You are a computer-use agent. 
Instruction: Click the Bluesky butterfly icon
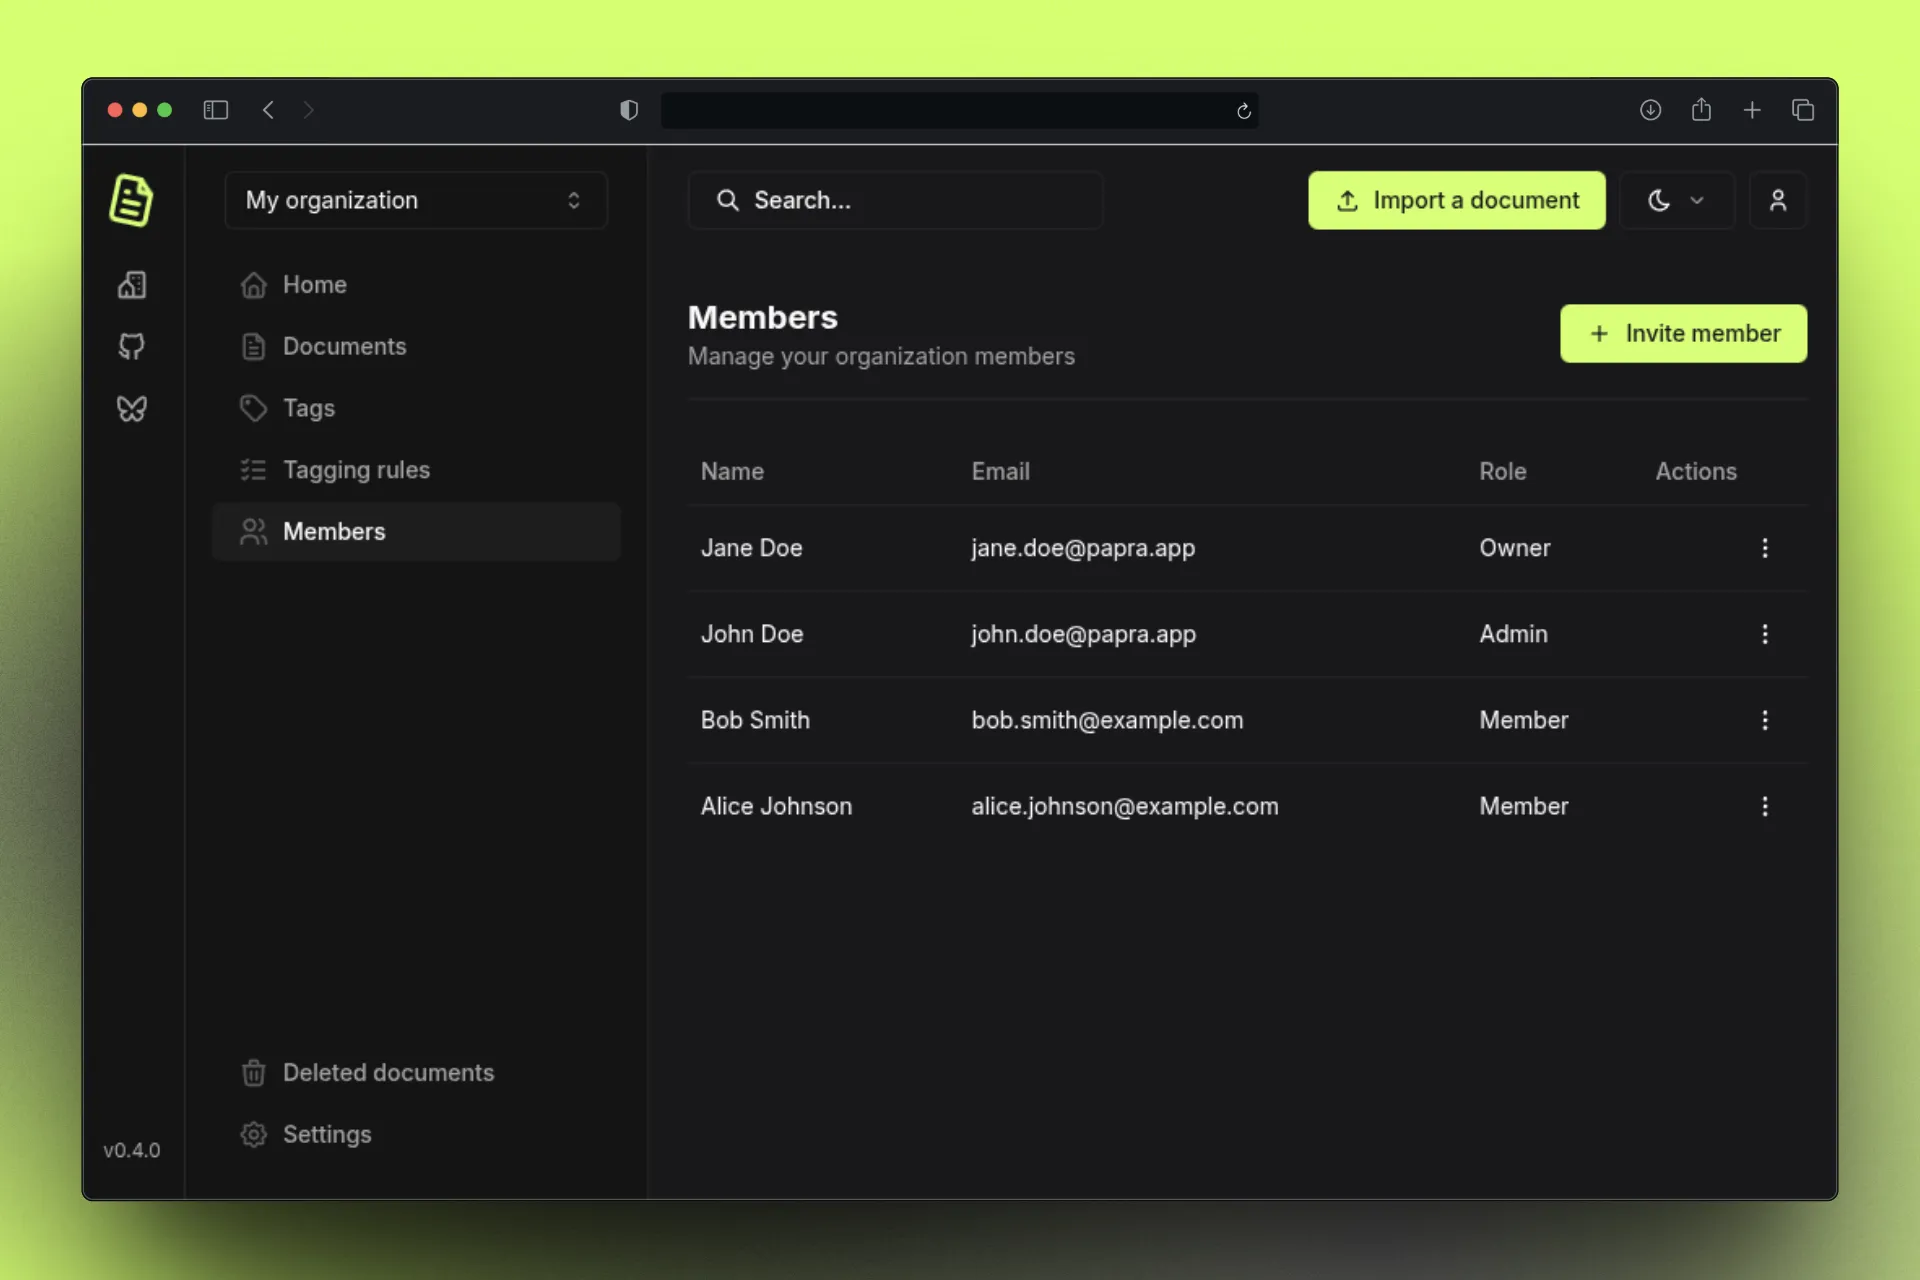(132, 408)
